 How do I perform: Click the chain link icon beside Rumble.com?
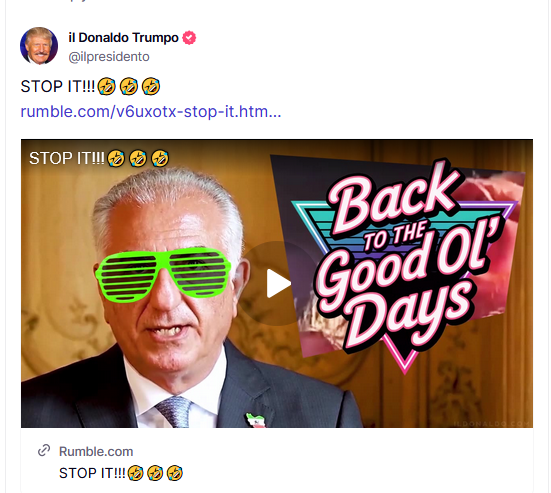(x=44, y=450)
